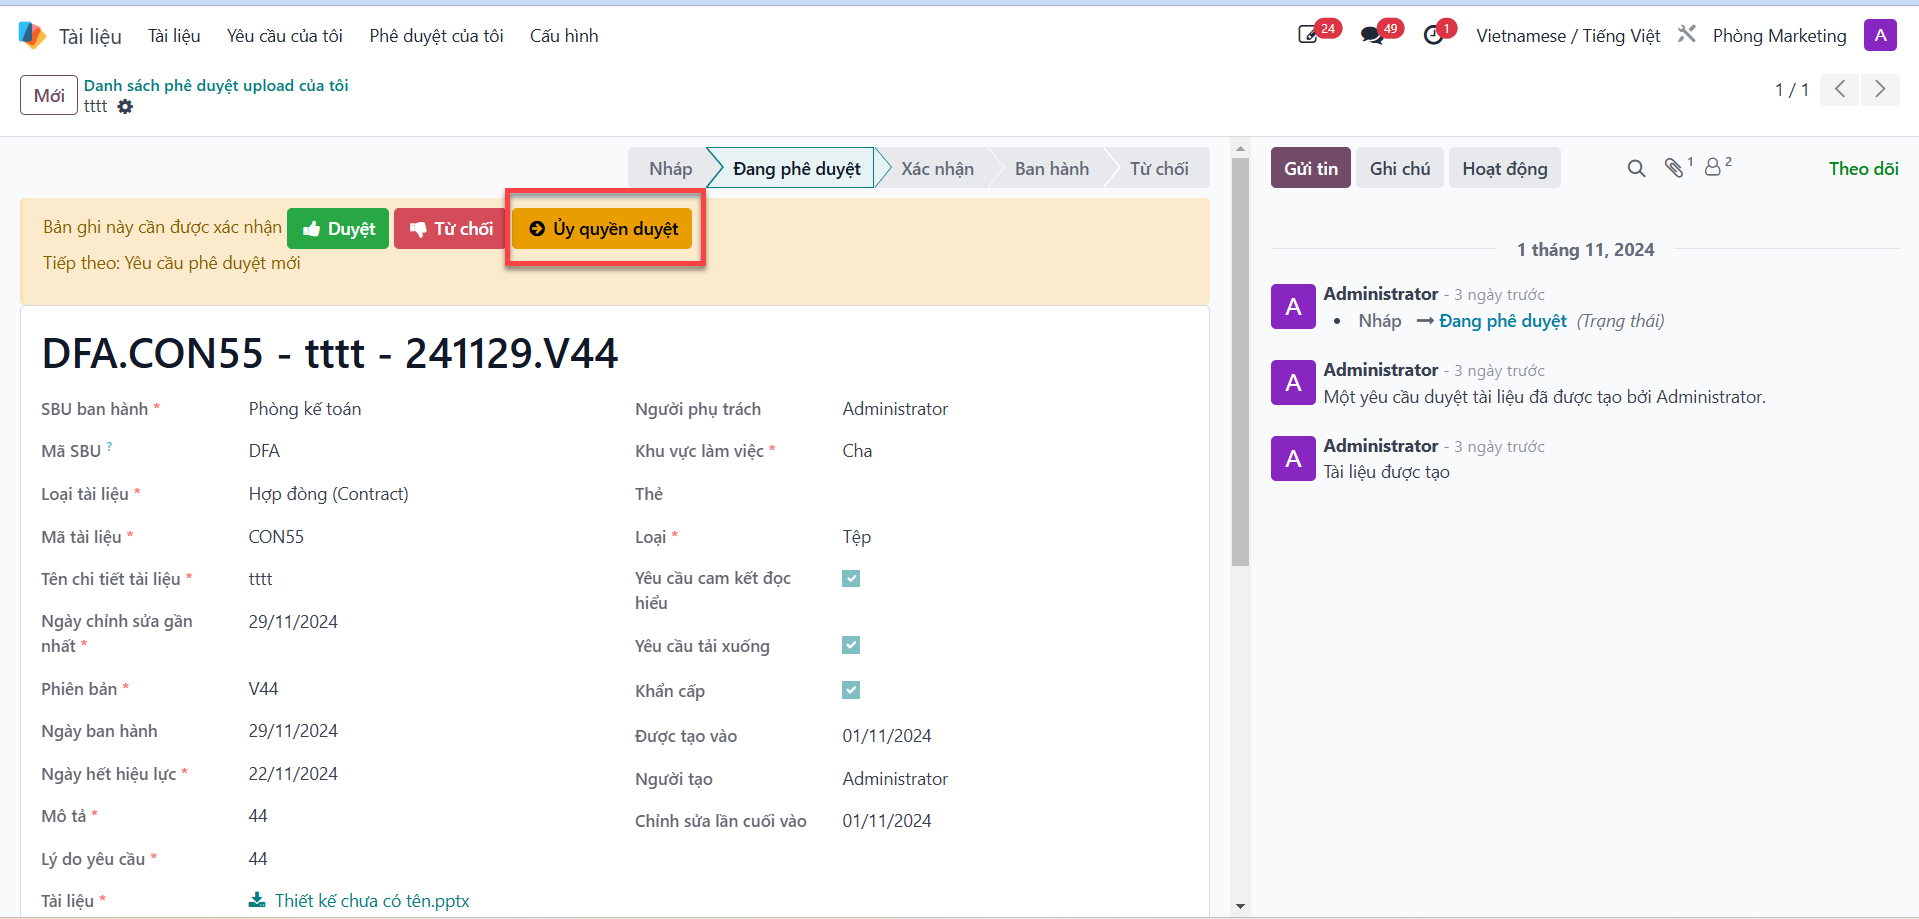Click the purple user avatar in top bar
Screen dimensions: 1919x919
pos(1880,35)
